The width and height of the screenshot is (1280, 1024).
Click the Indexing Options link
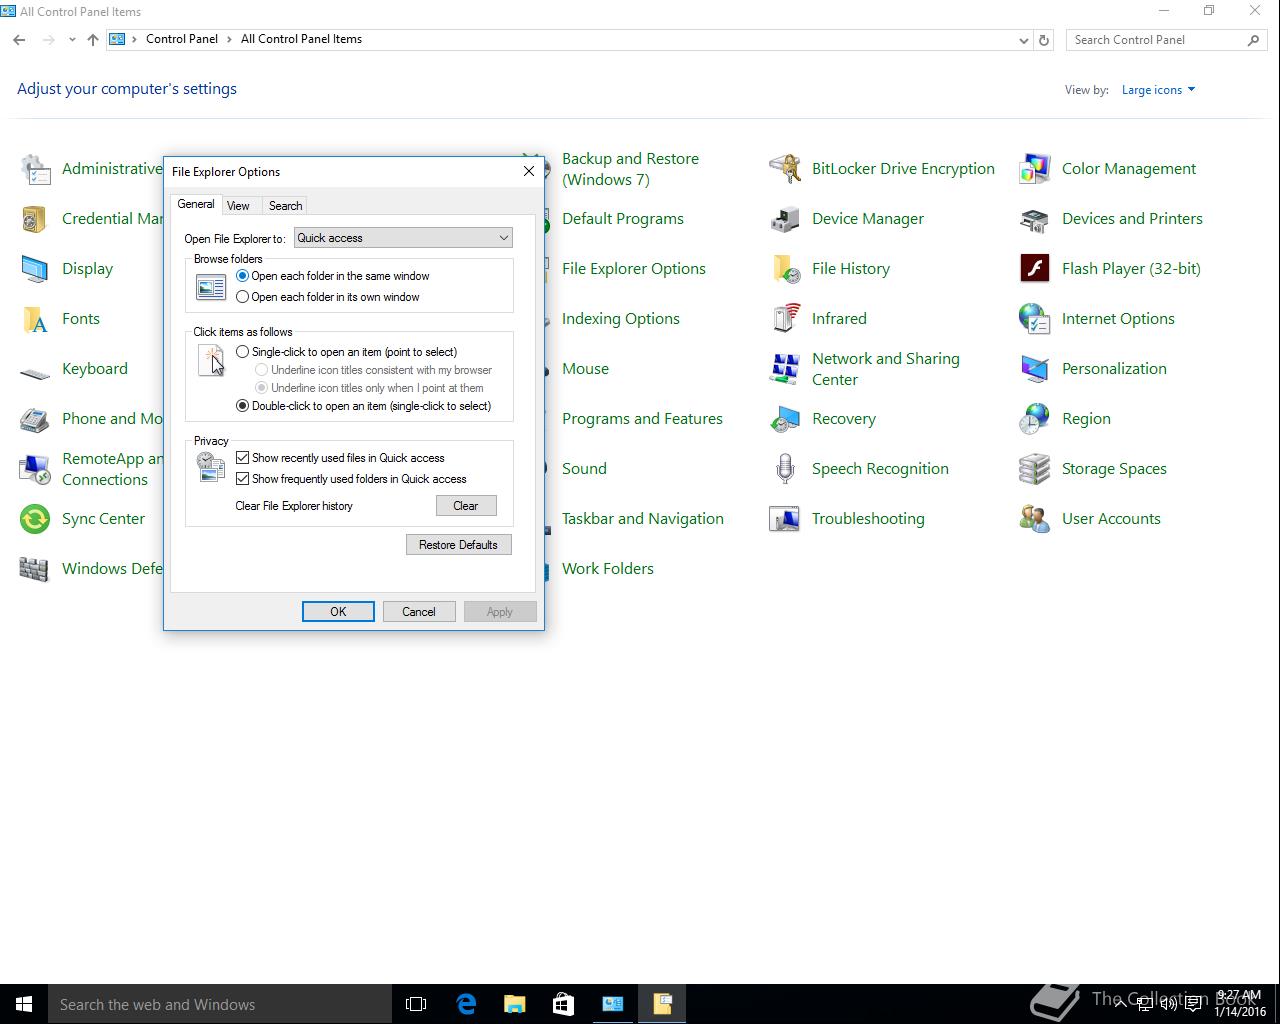[621, 319]
